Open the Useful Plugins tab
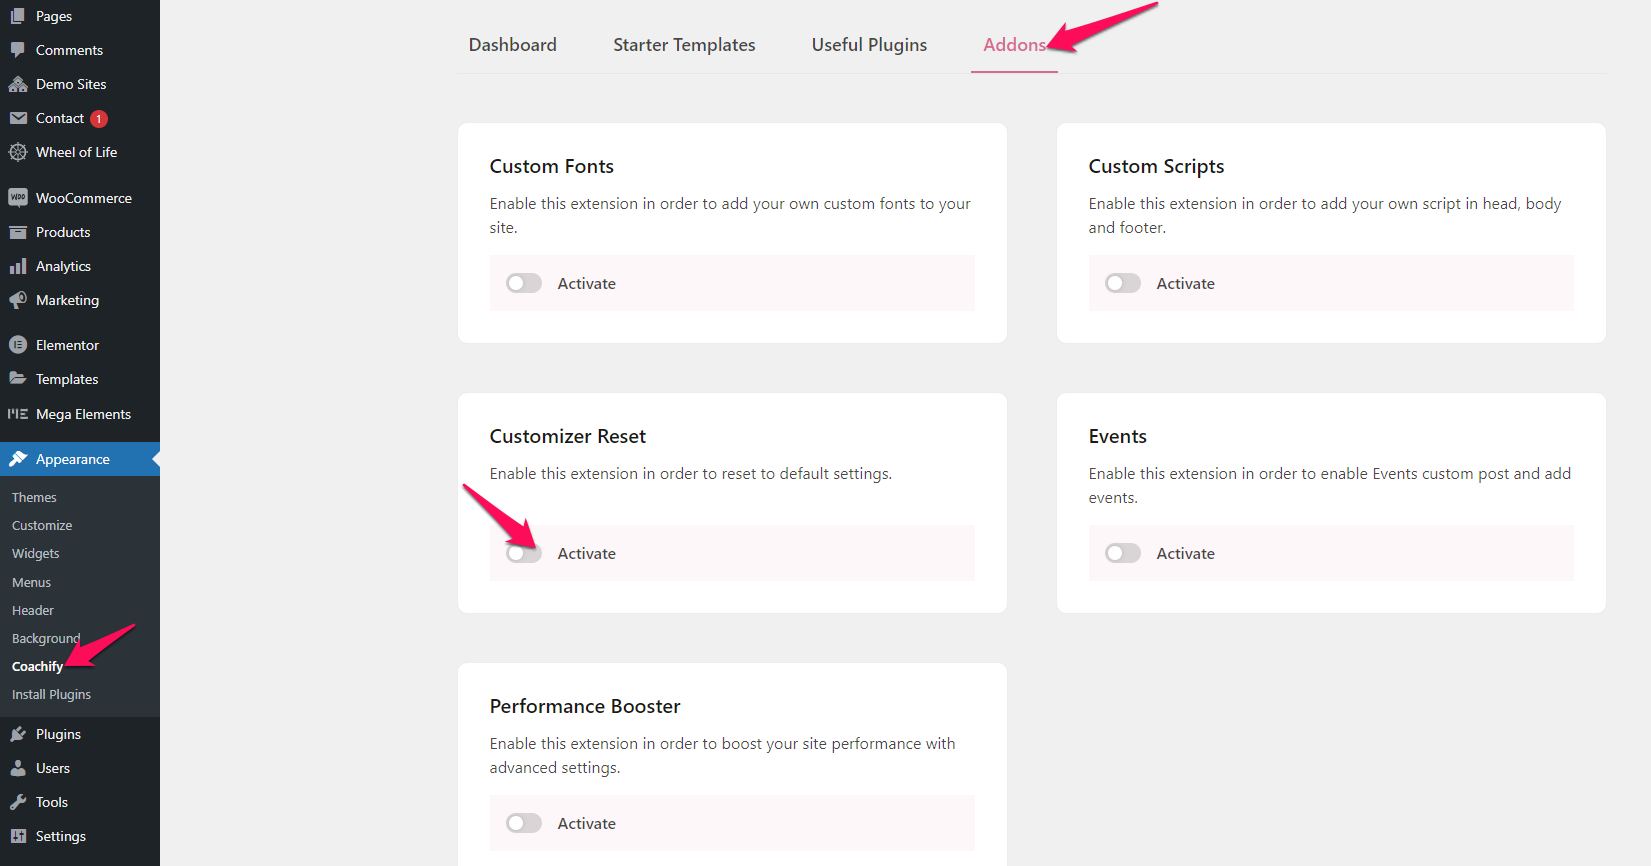 pyautogui.click(x=868, y=44)
